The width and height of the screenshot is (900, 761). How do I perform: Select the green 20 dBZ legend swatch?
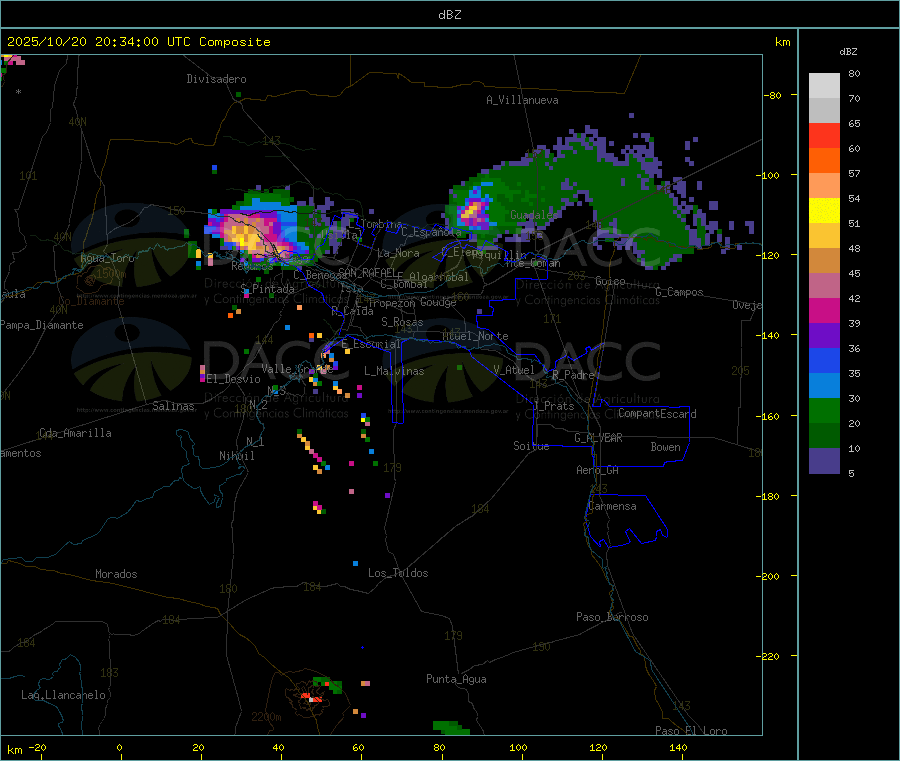(824, 410)
